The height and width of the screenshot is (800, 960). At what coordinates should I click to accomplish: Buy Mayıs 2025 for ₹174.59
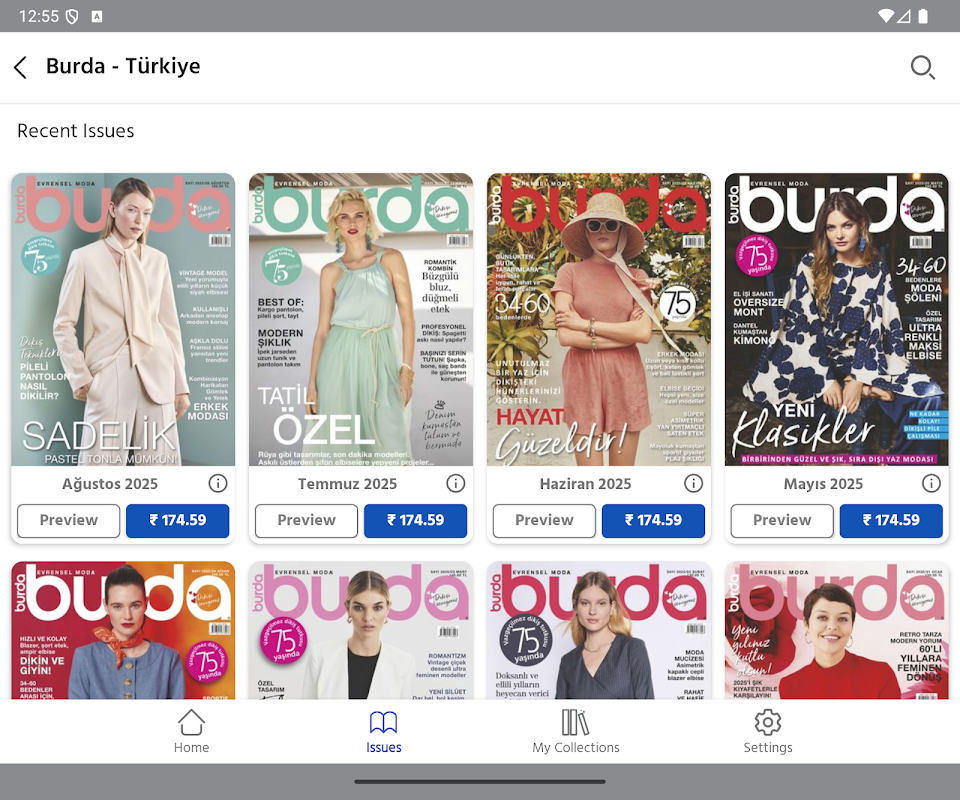coord(891,521)
